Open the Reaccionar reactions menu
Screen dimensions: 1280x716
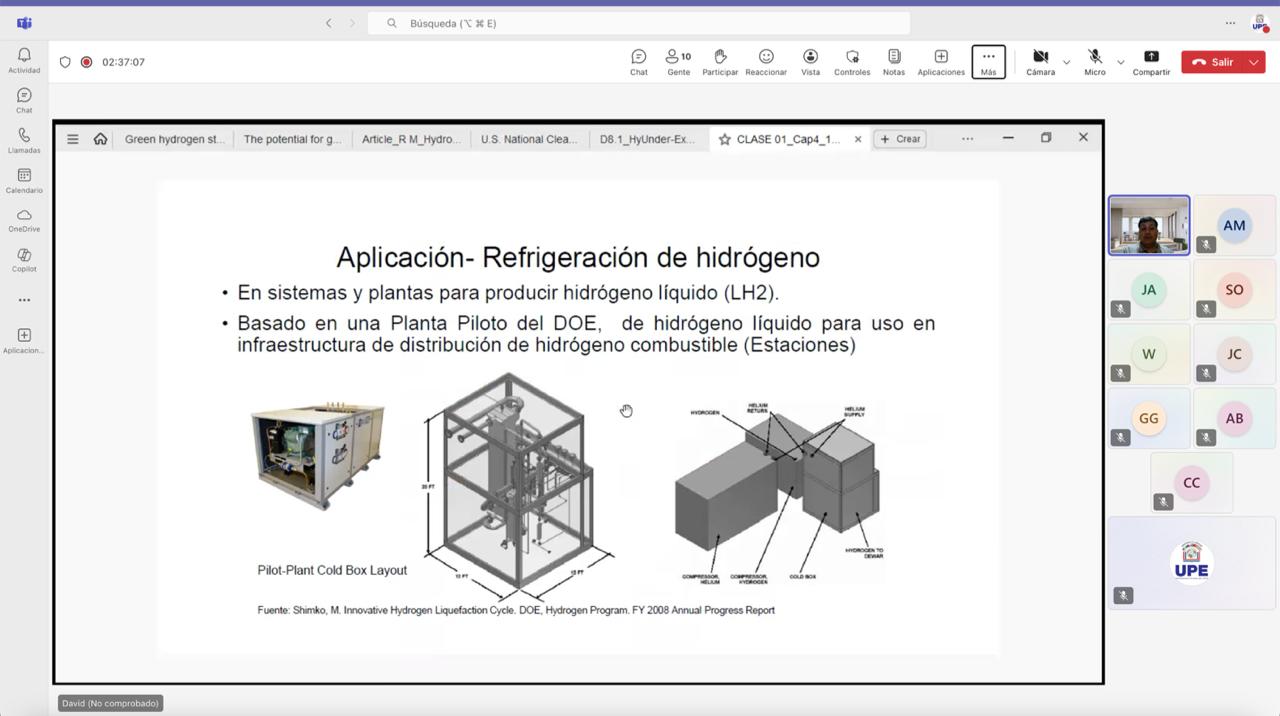point(765,61)
